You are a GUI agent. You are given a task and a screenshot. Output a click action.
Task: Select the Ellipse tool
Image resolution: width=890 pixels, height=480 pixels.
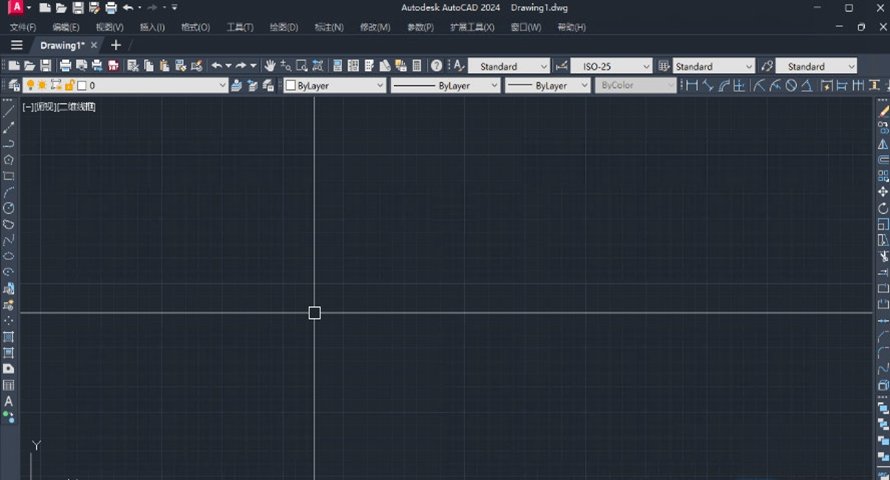9,256
